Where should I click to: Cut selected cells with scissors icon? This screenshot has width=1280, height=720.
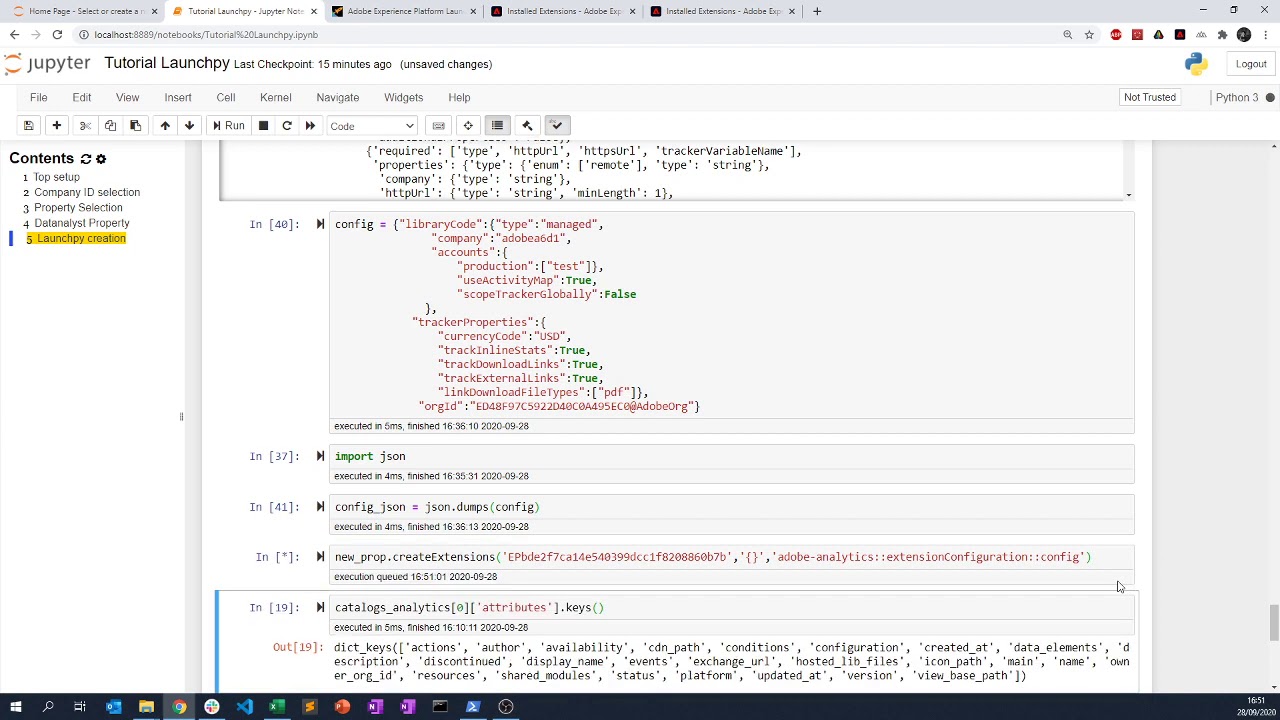tap(85, 126)
